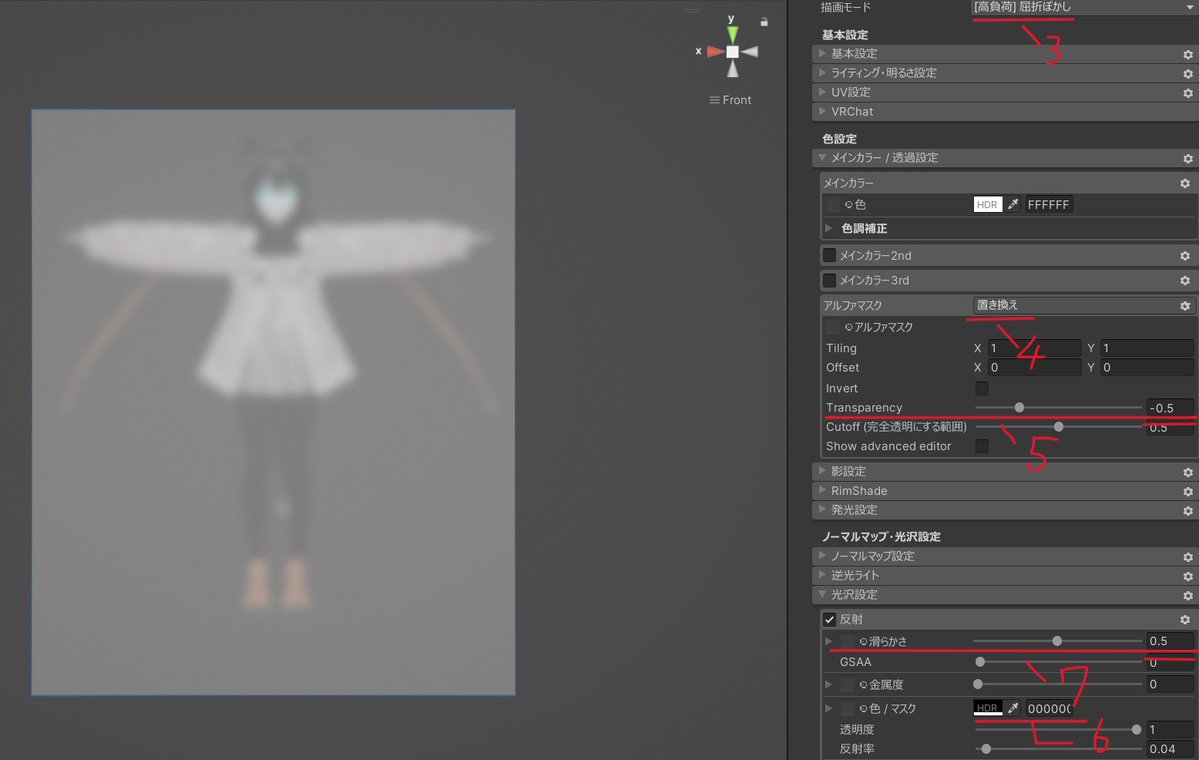This screenshot has height=760, width=1199.
Task: Click the gear icon on the 光沢設定 header
Action: pos(1186,594)
